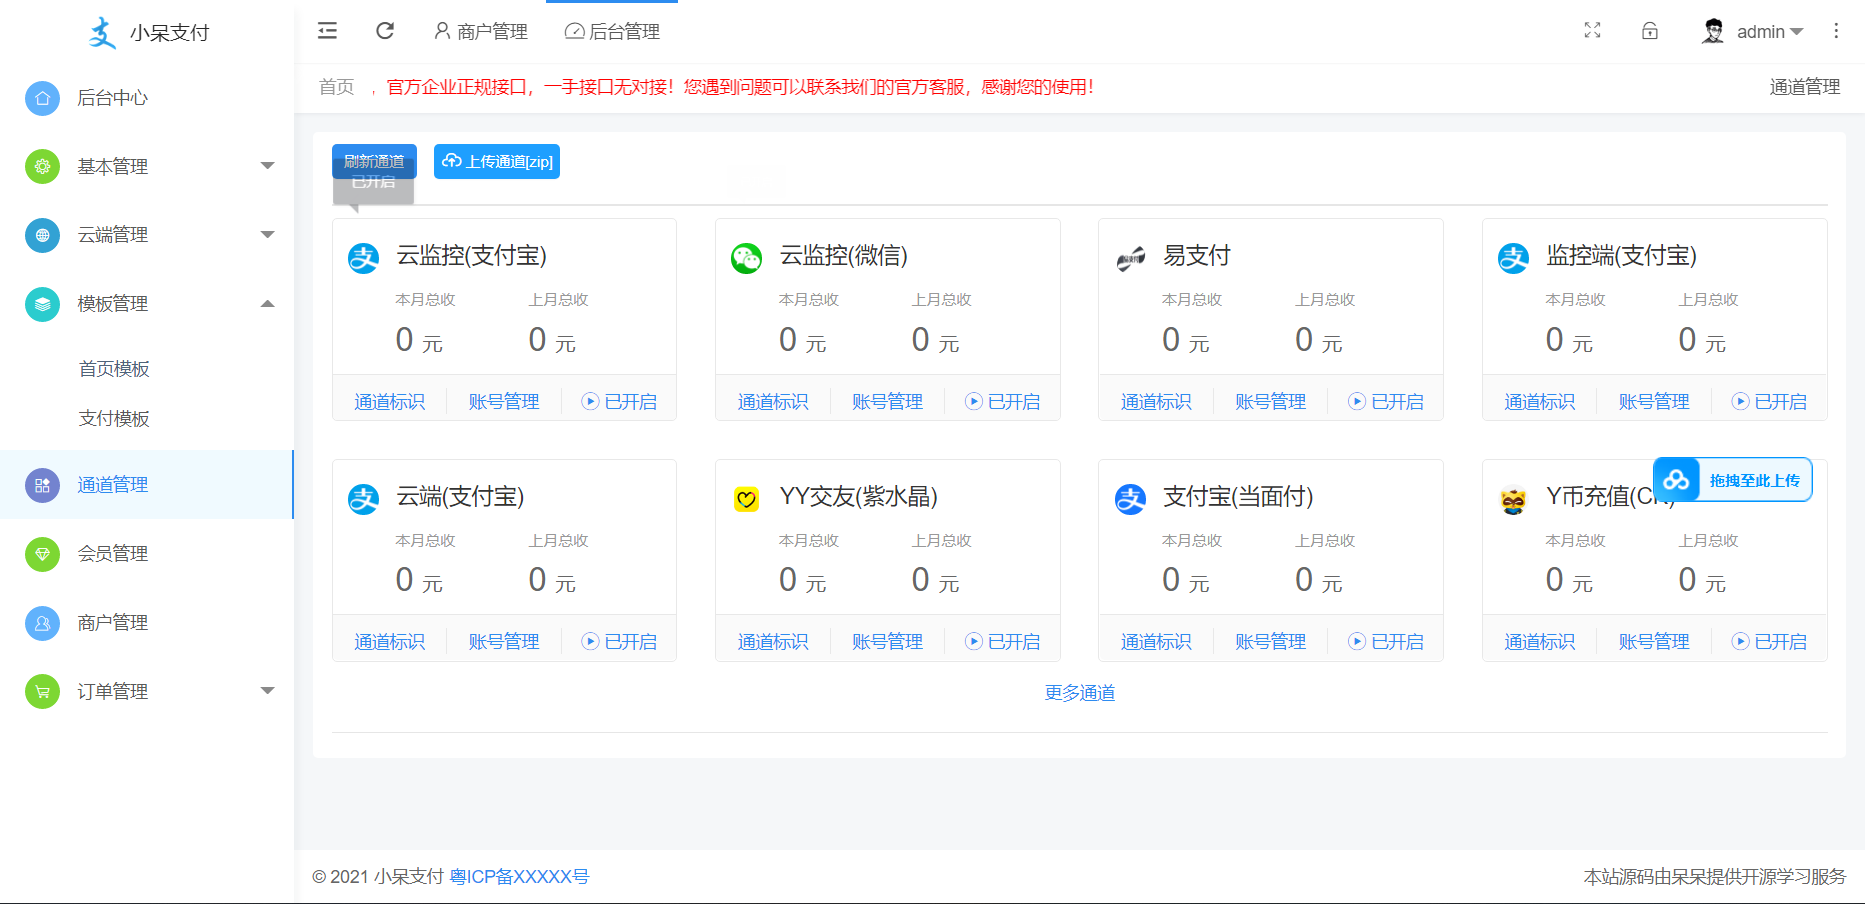
Task: Go to 后台中心 in the sidebar
Action: point(113,98)
